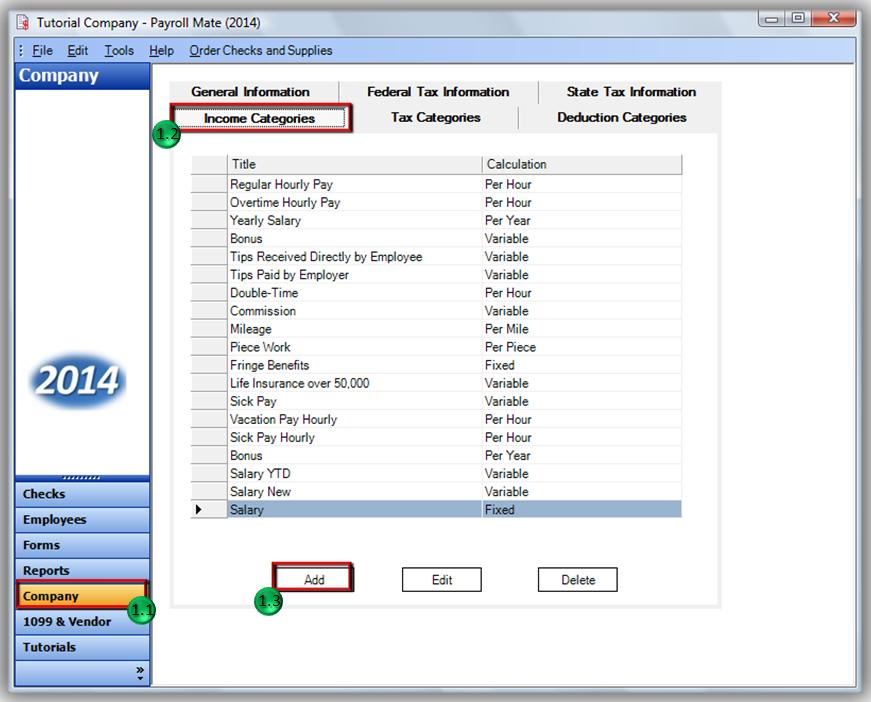Select the Company section in sidebar

click(x=82, y=596)
